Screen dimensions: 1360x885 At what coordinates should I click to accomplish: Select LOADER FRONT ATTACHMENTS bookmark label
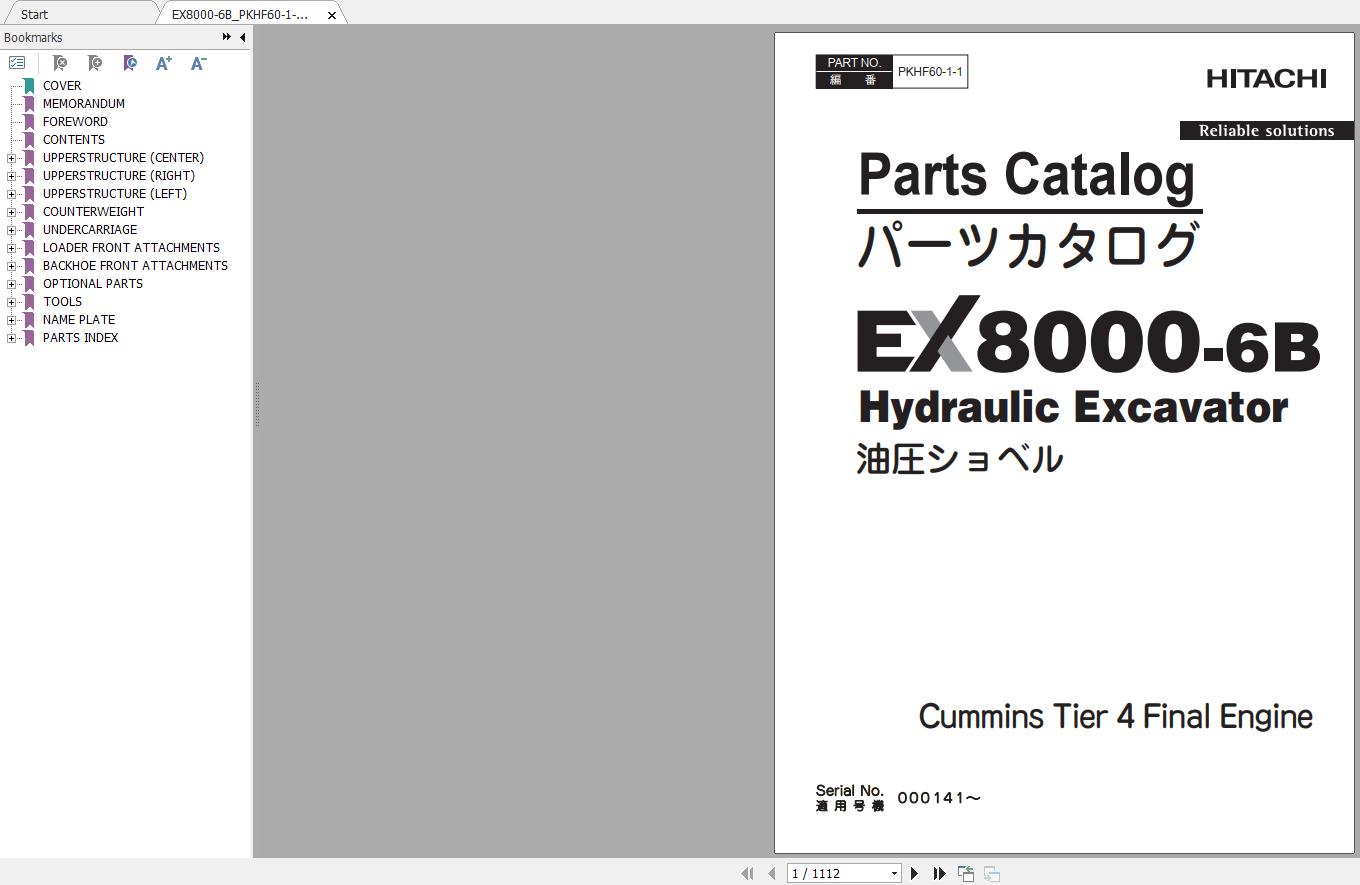(131, 248)
